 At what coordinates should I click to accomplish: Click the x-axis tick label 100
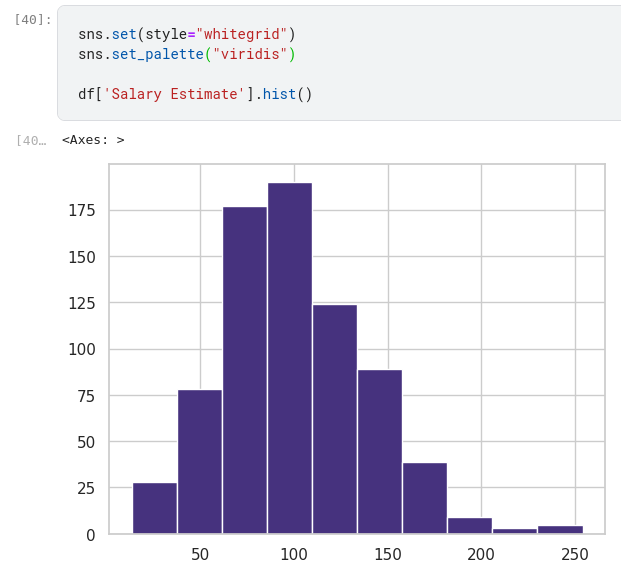coord(294,555)
